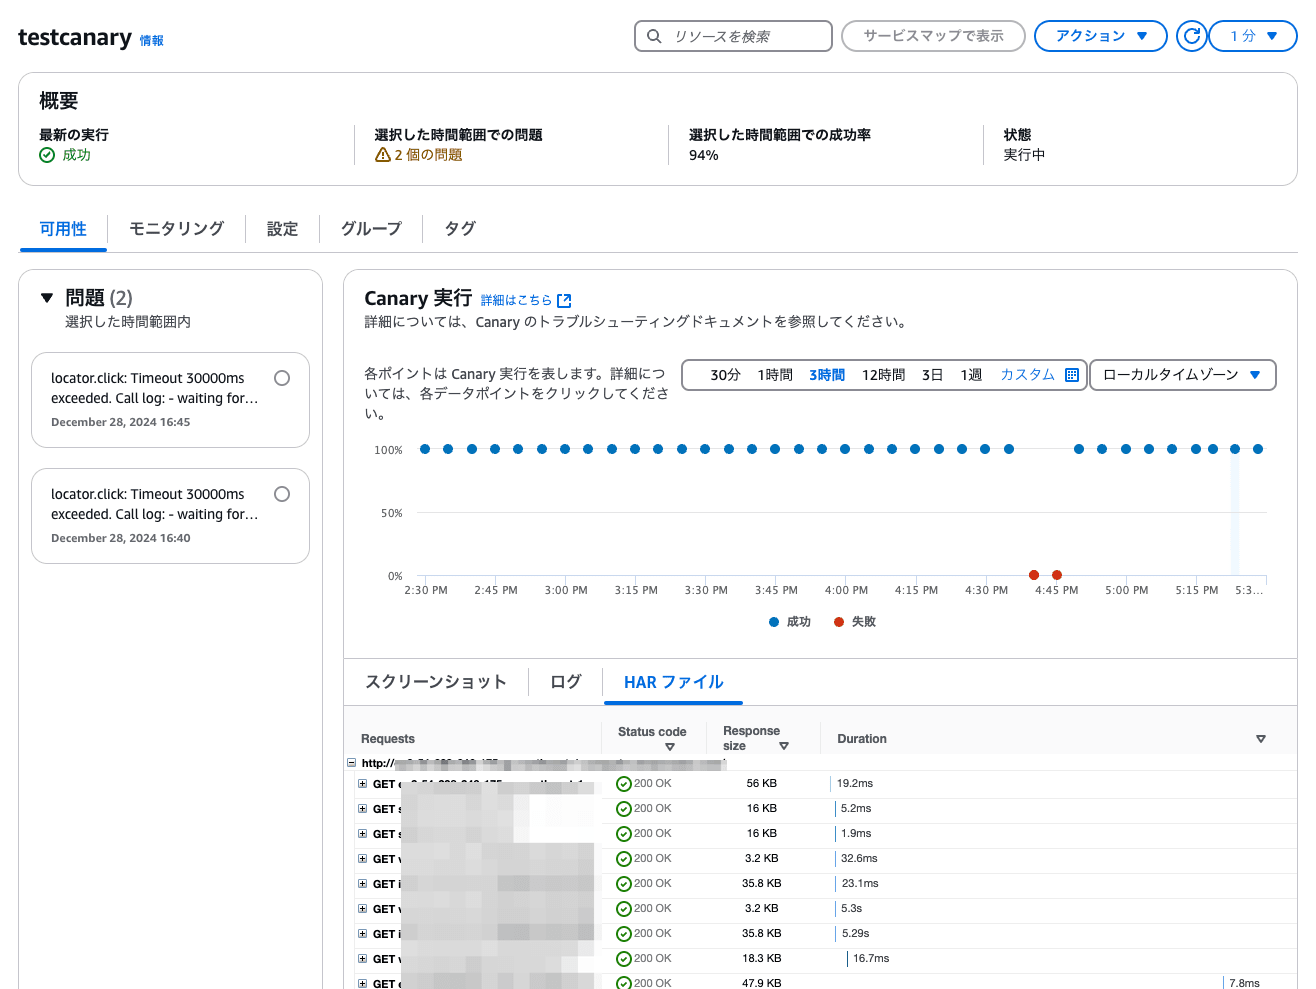Expand the GET request with 19.2ms duration
Viewport: 1316px width, 989px height.
click(x=362, y=784)
